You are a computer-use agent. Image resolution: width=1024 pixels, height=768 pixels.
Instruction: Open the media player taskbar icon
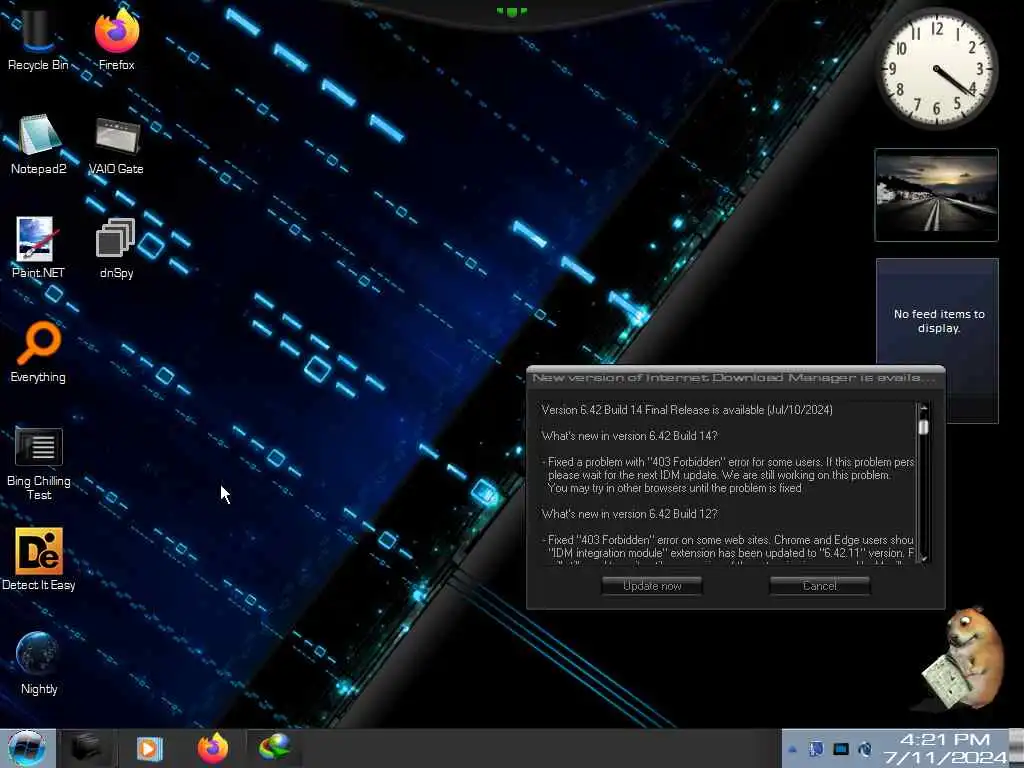[x=150, y=748]
